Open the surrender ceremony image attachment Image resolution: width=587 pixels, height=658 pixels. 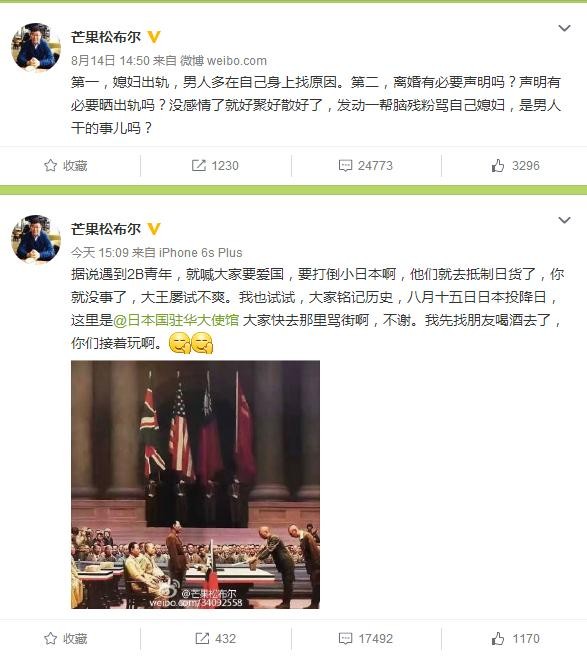click(x=195, y=484)
